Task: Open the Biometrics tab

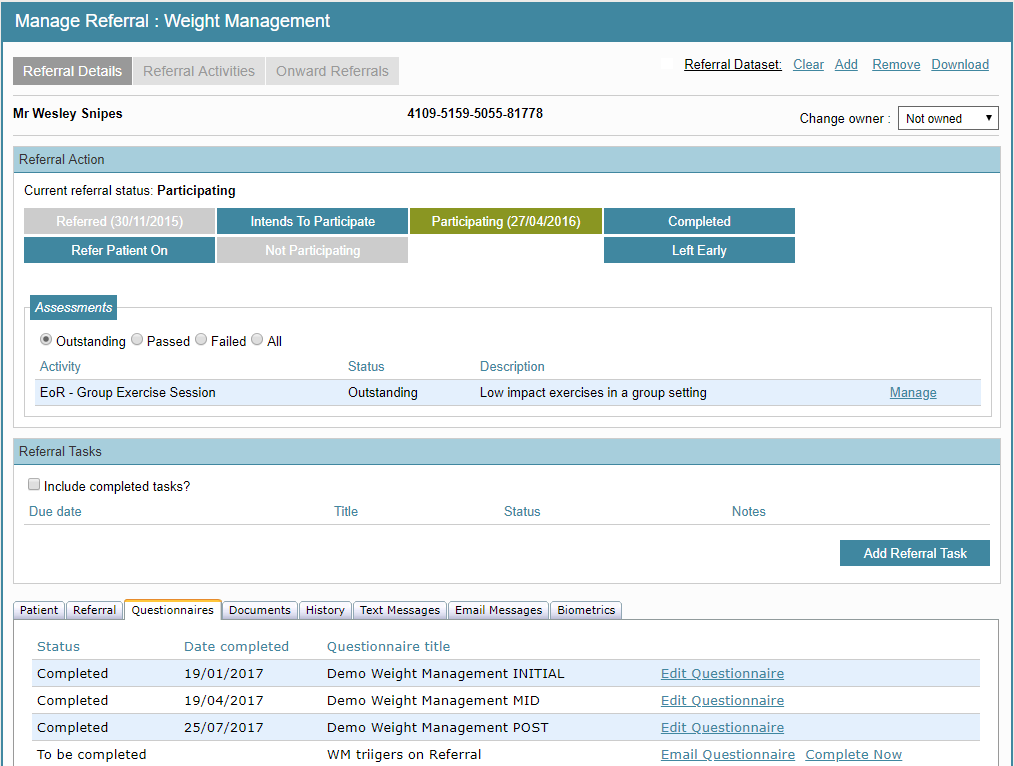Action: [x=587, y=610]
